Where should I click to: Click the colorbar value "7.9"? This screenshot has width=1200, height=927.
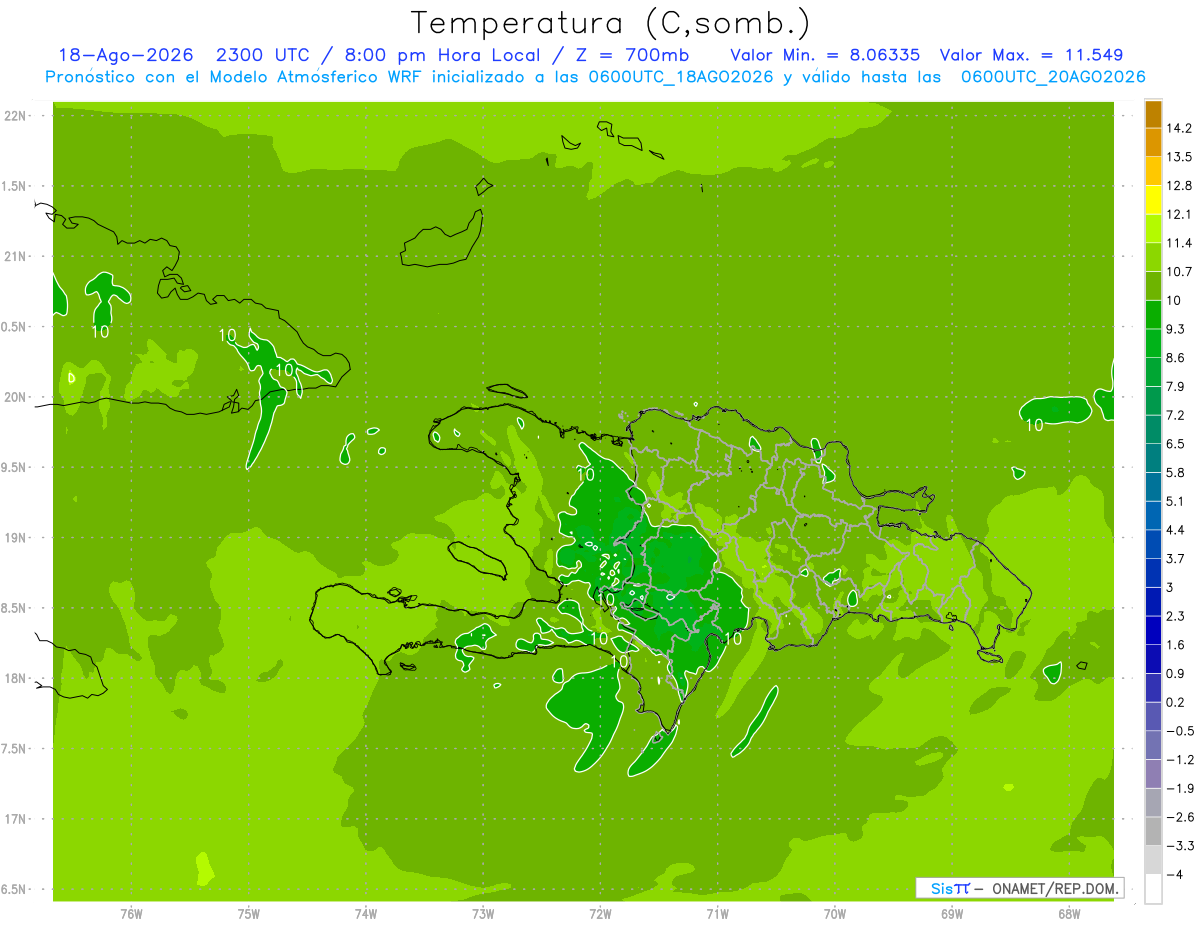(1175, 387)
